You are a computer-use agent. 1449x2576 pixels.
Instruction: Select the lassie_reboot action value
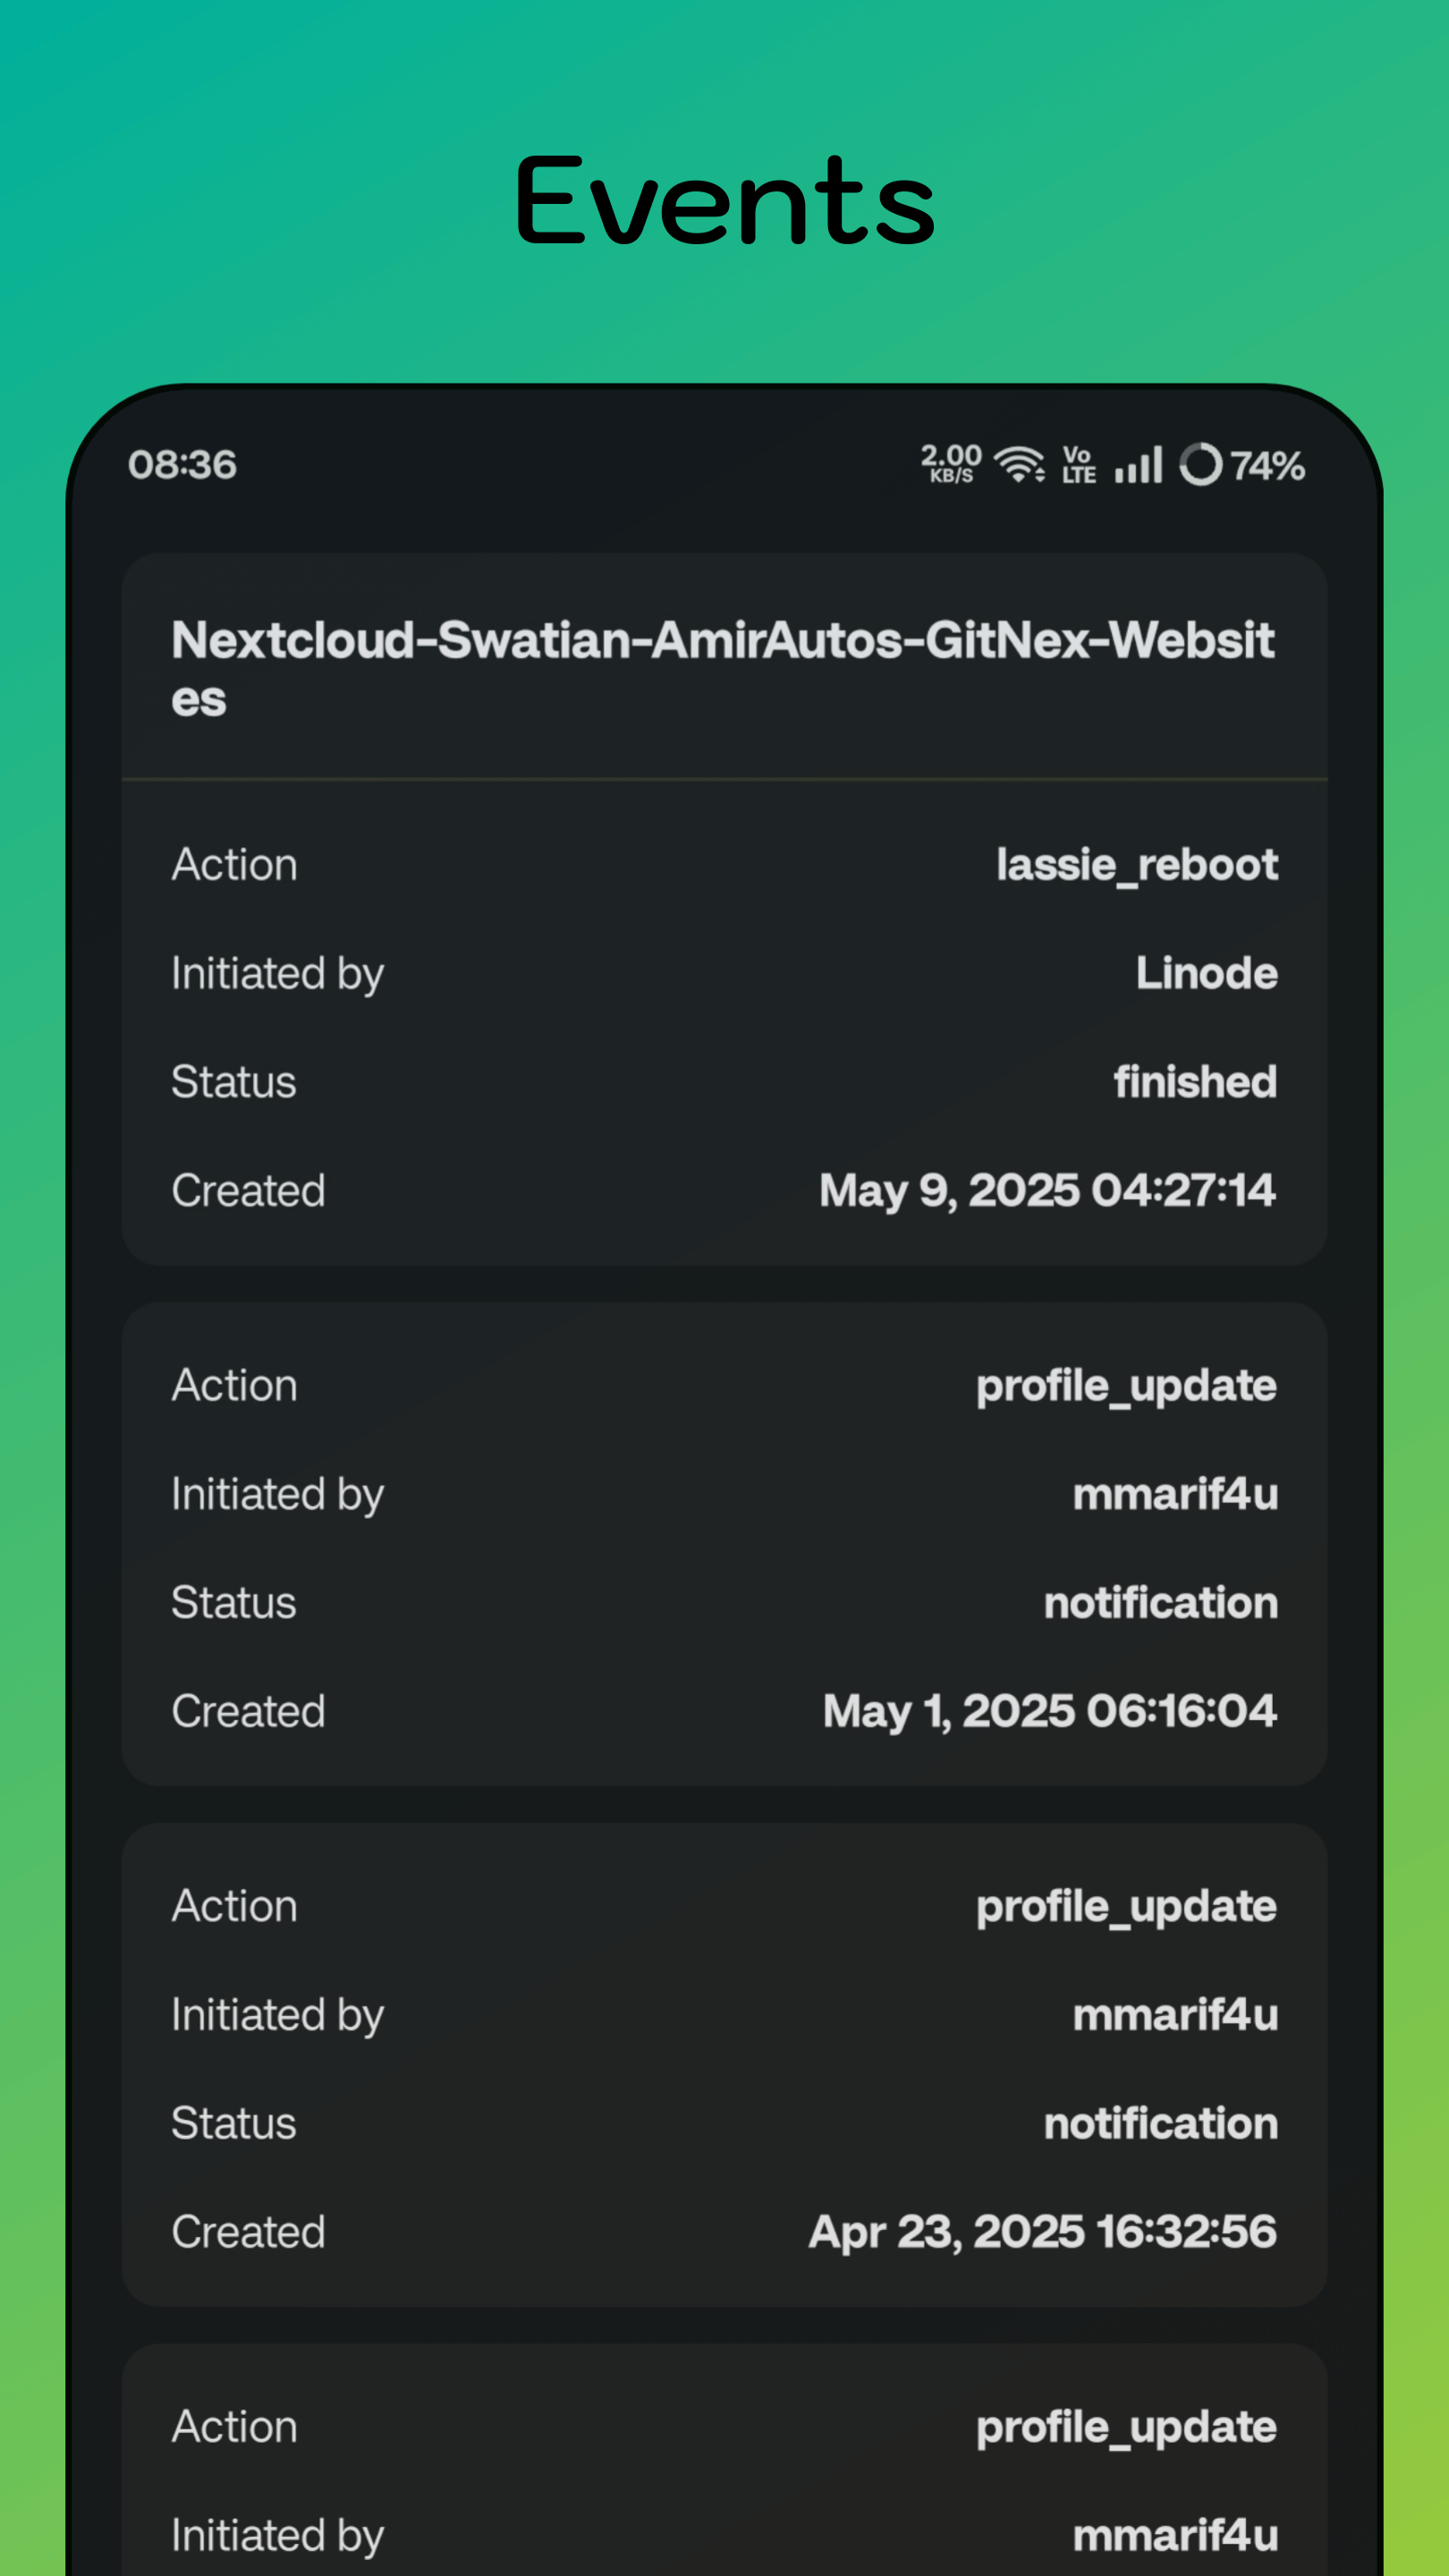tap(1136, 865)
